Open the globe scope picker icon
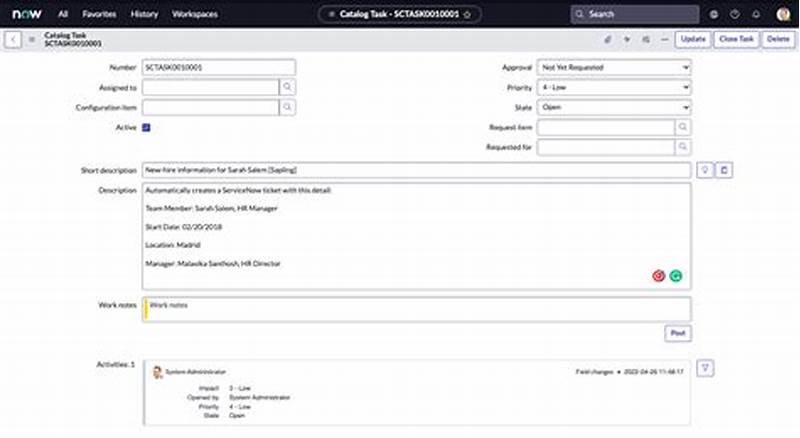The width and height of the screenshot is (800, 438). point(714,14)
